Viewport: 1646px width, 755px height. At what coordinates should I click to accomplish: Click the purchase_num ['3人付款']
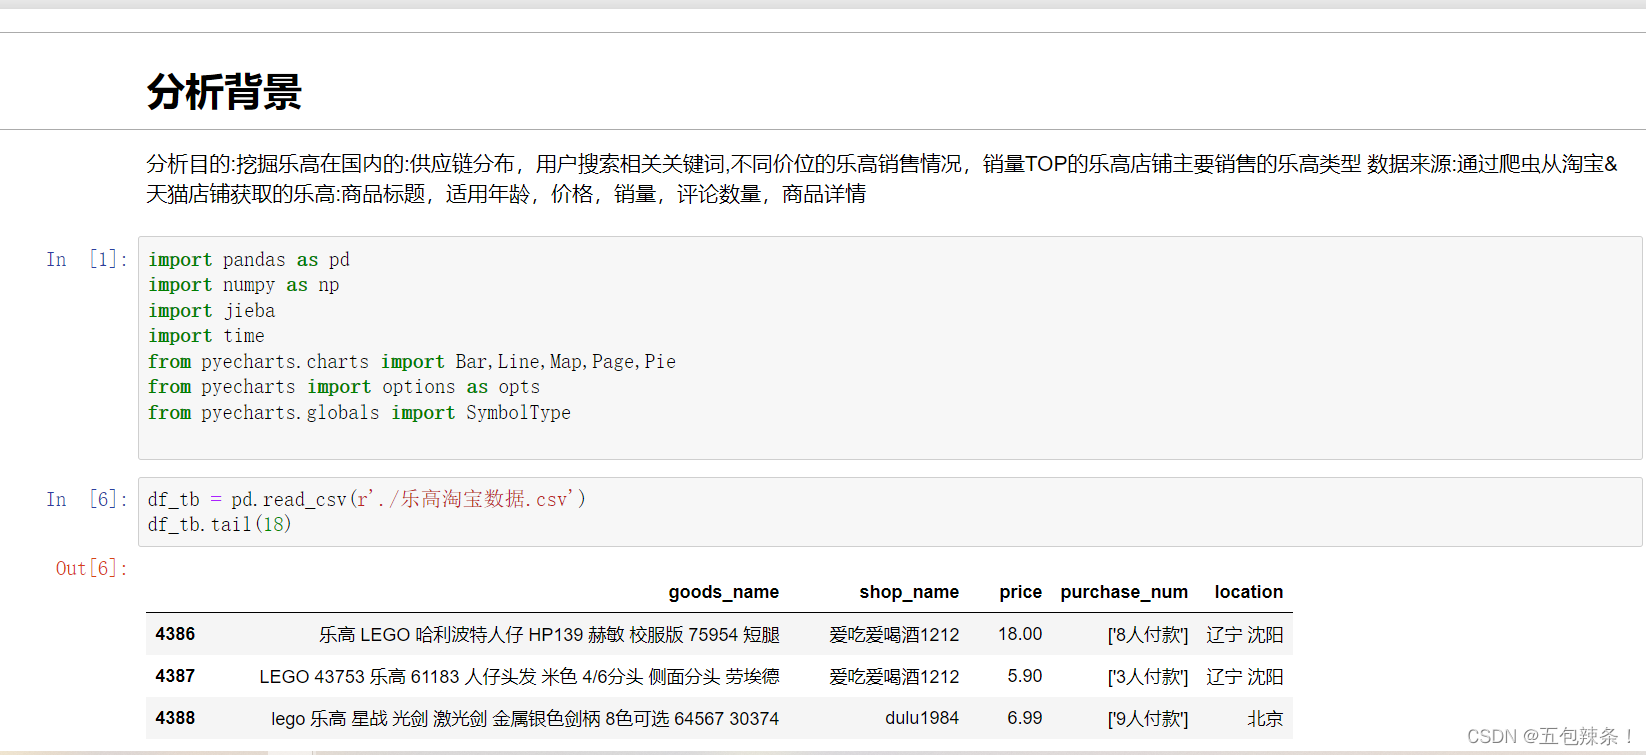point(1148,677)
